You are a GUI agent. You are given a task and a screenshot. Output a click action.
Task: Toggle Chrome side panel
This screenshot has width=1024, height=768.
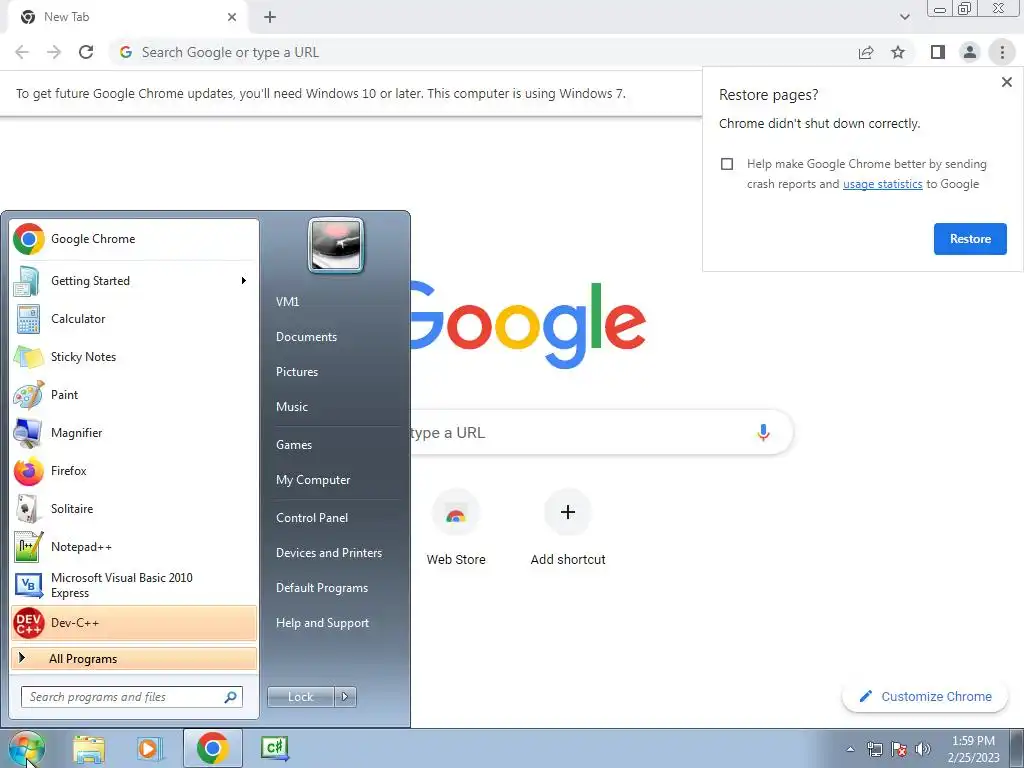(x=938, y=52)
